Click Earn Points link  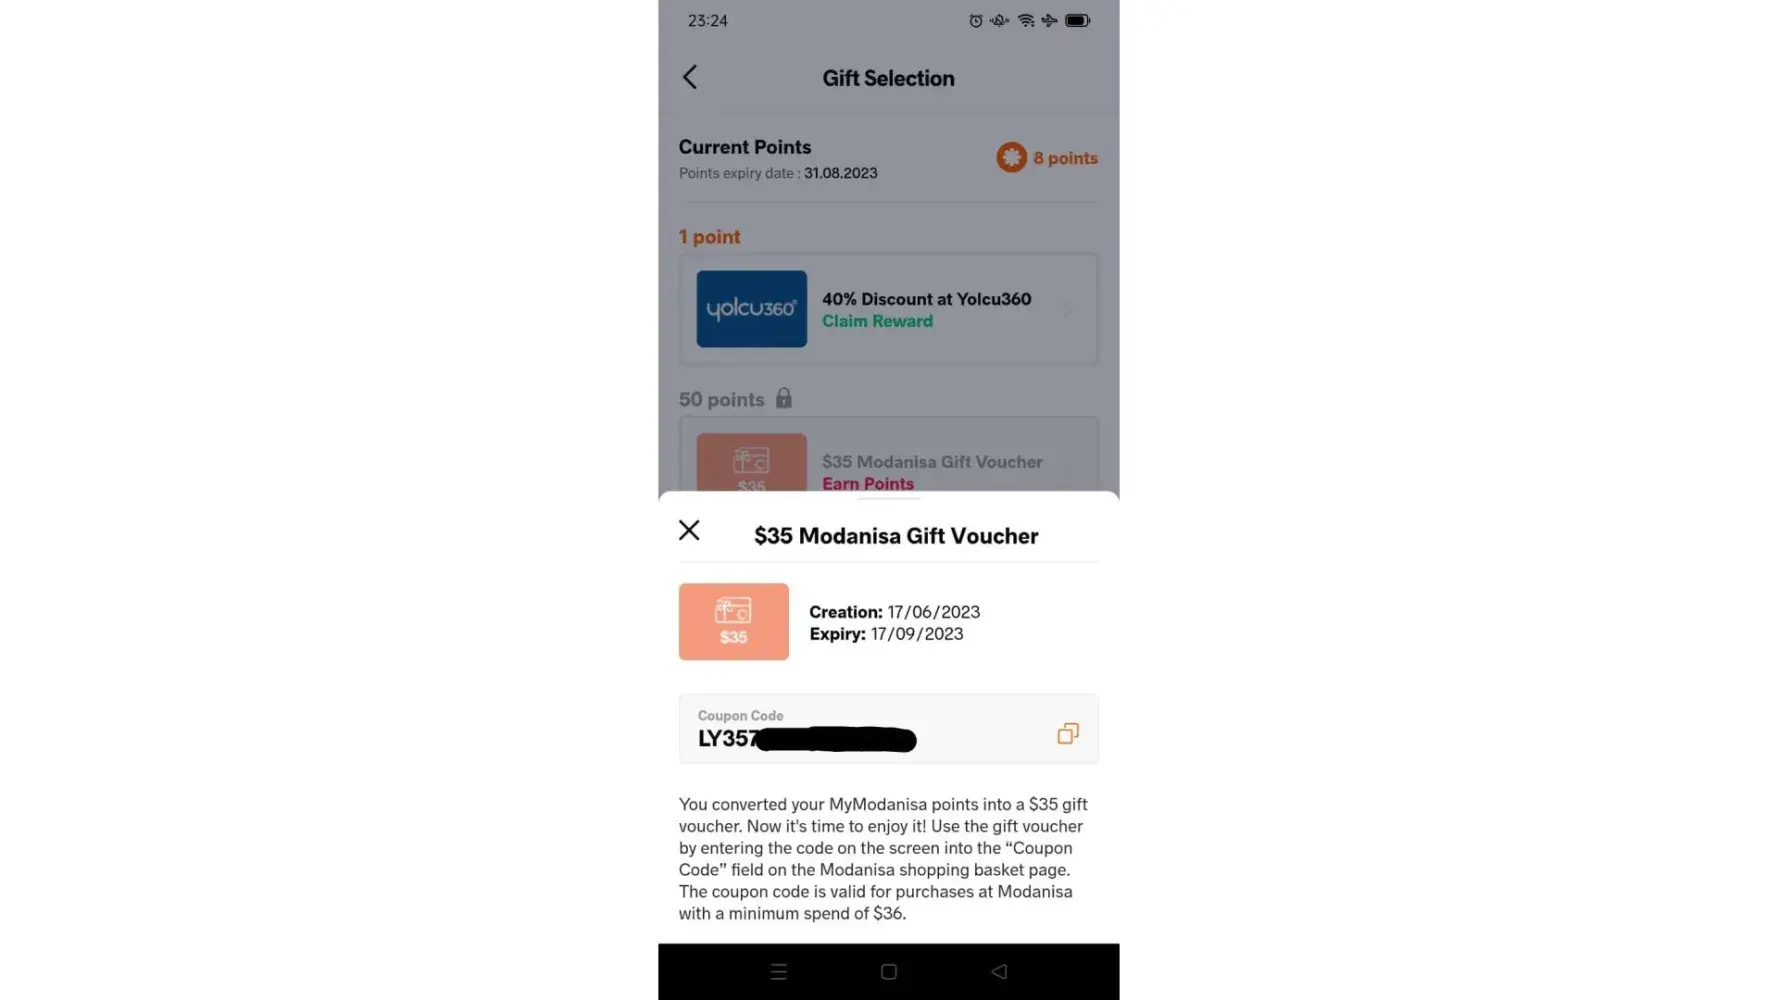868,484
